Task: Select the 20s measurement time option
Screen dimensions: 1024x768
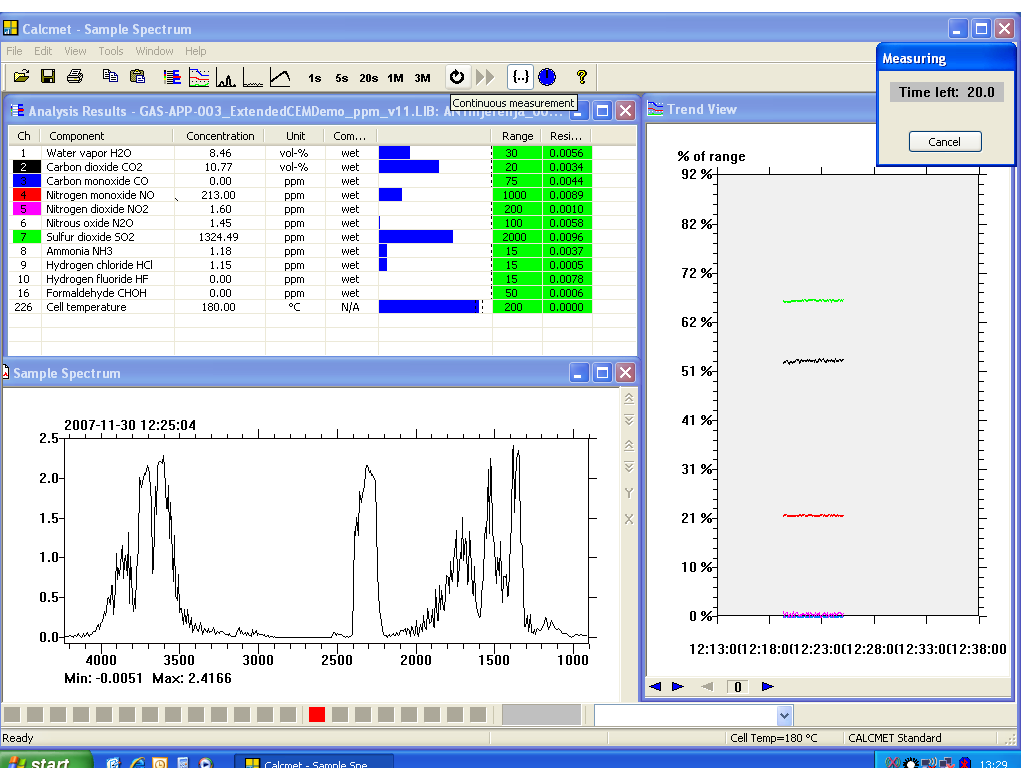Action: tap(369, 77)
